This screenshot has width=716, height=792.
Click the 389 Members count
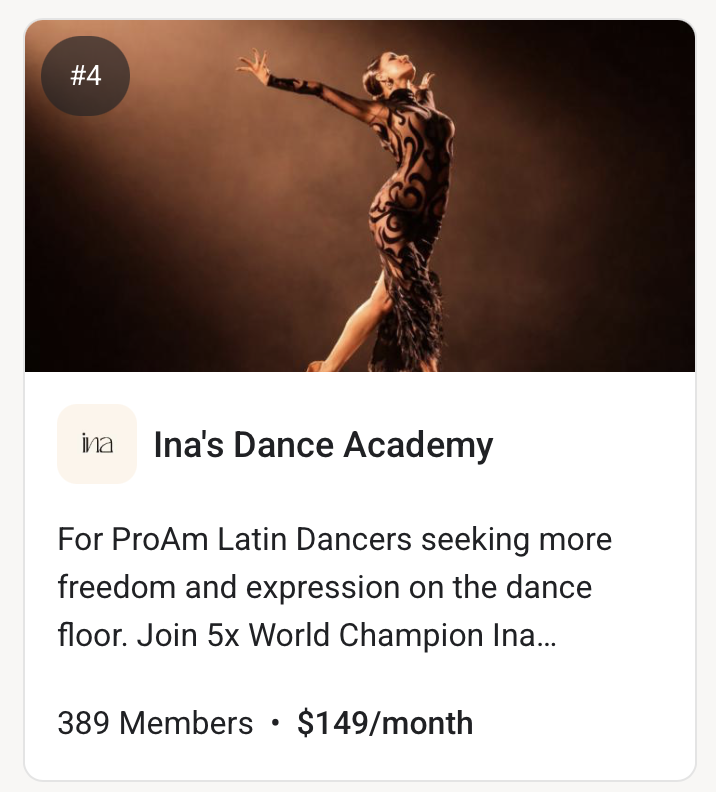click(x=155, y=723)
